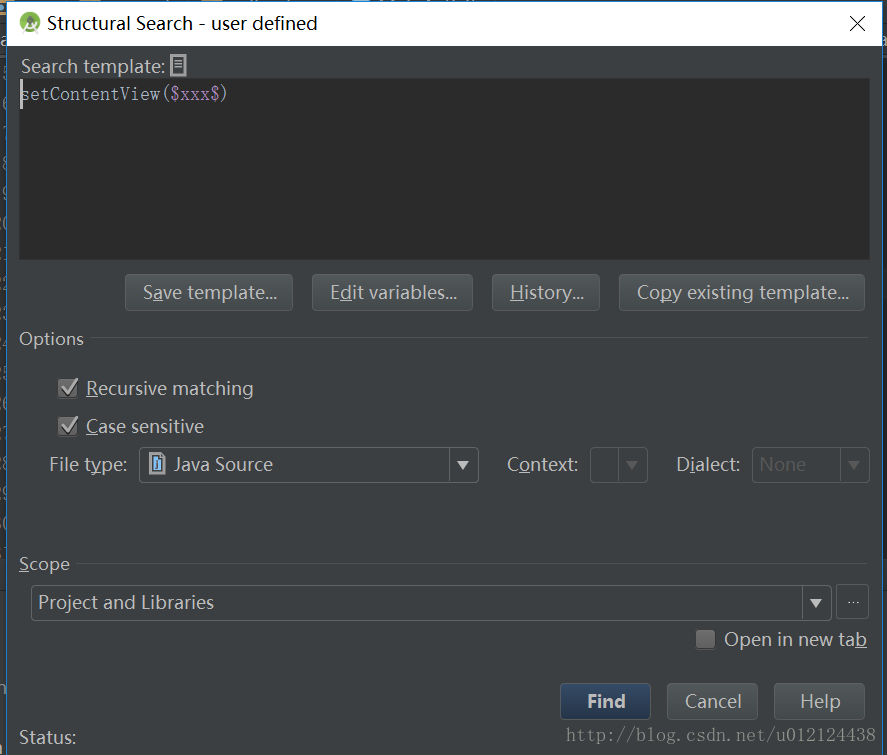Open the File type dropdown arrow
The height and width of the screenshot is (755, 887).
point(463,465)
